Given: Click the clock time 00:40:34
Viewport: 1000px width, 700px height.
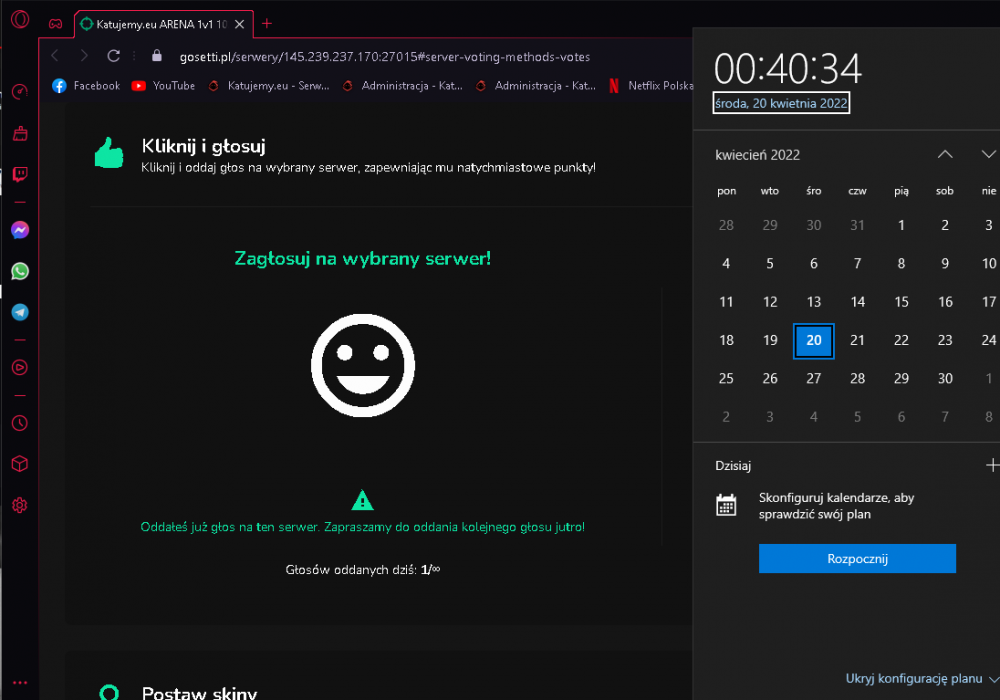Looking at the screenshot, I should click(788, 69).
